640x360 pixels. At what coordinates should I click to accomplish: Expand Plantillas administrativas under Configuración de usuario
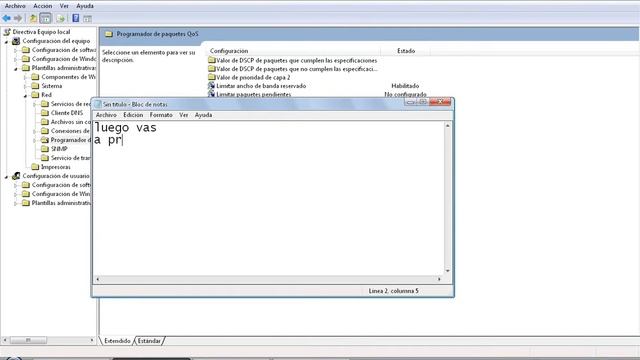[x=16, y=203]
